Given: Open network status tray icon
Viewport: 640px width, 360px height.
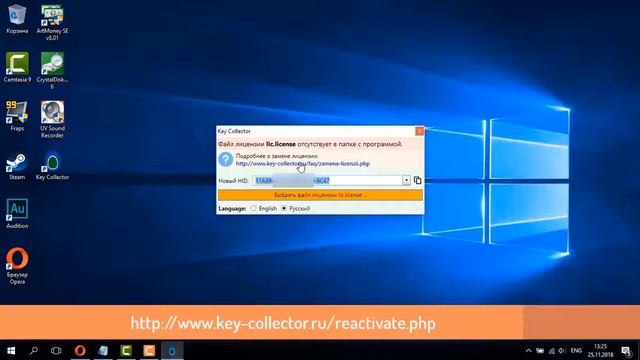Looking at the screenshot, I should pyautogui.click(x=551, y=351).
